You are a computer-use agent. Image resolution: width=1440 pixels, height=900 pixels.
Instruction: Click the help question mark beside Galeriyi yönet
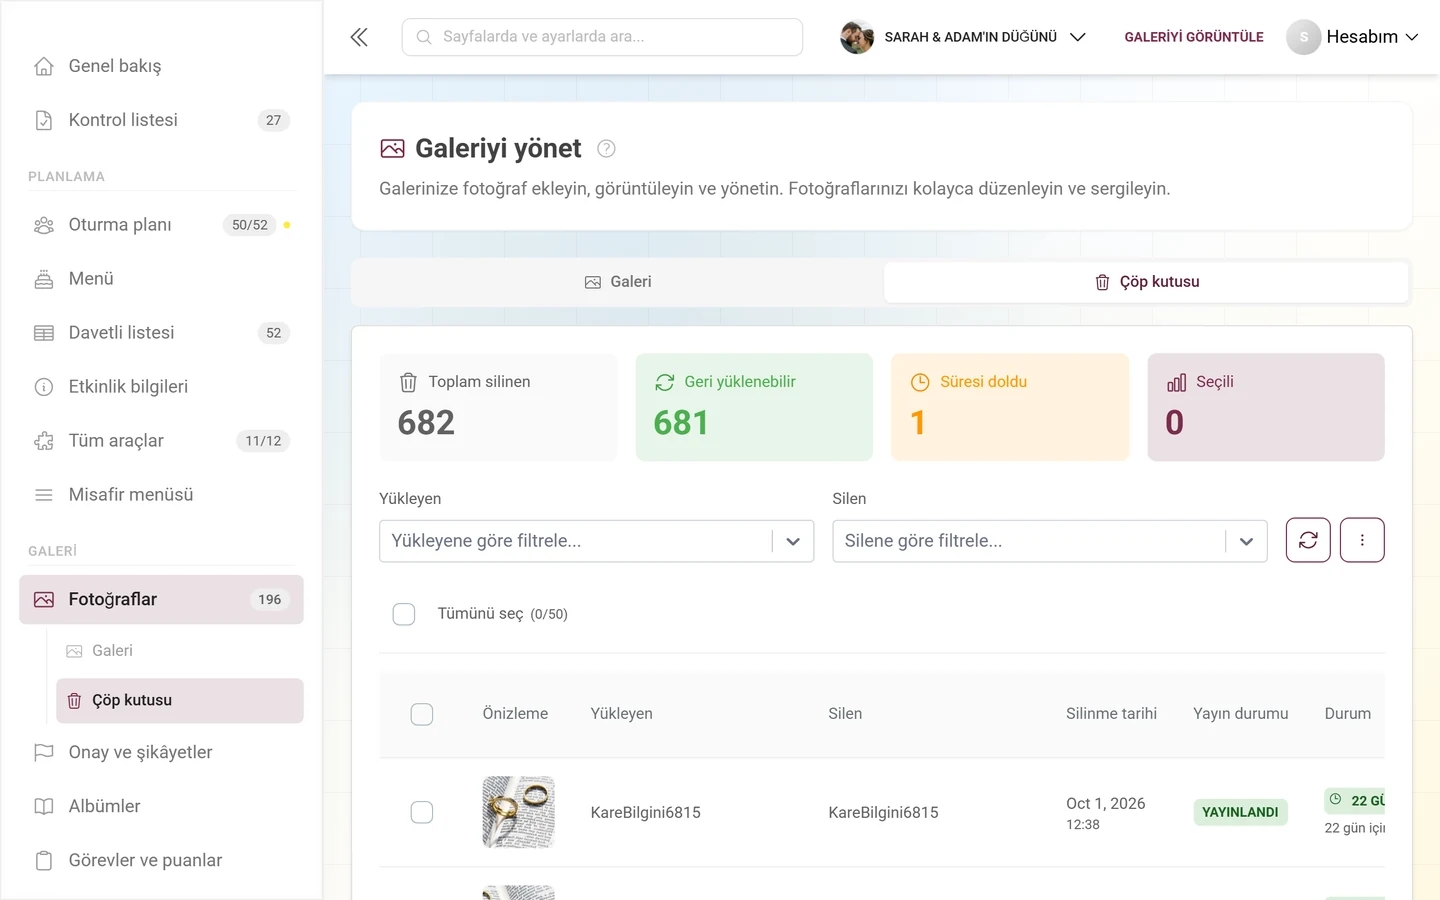[606, 149]
